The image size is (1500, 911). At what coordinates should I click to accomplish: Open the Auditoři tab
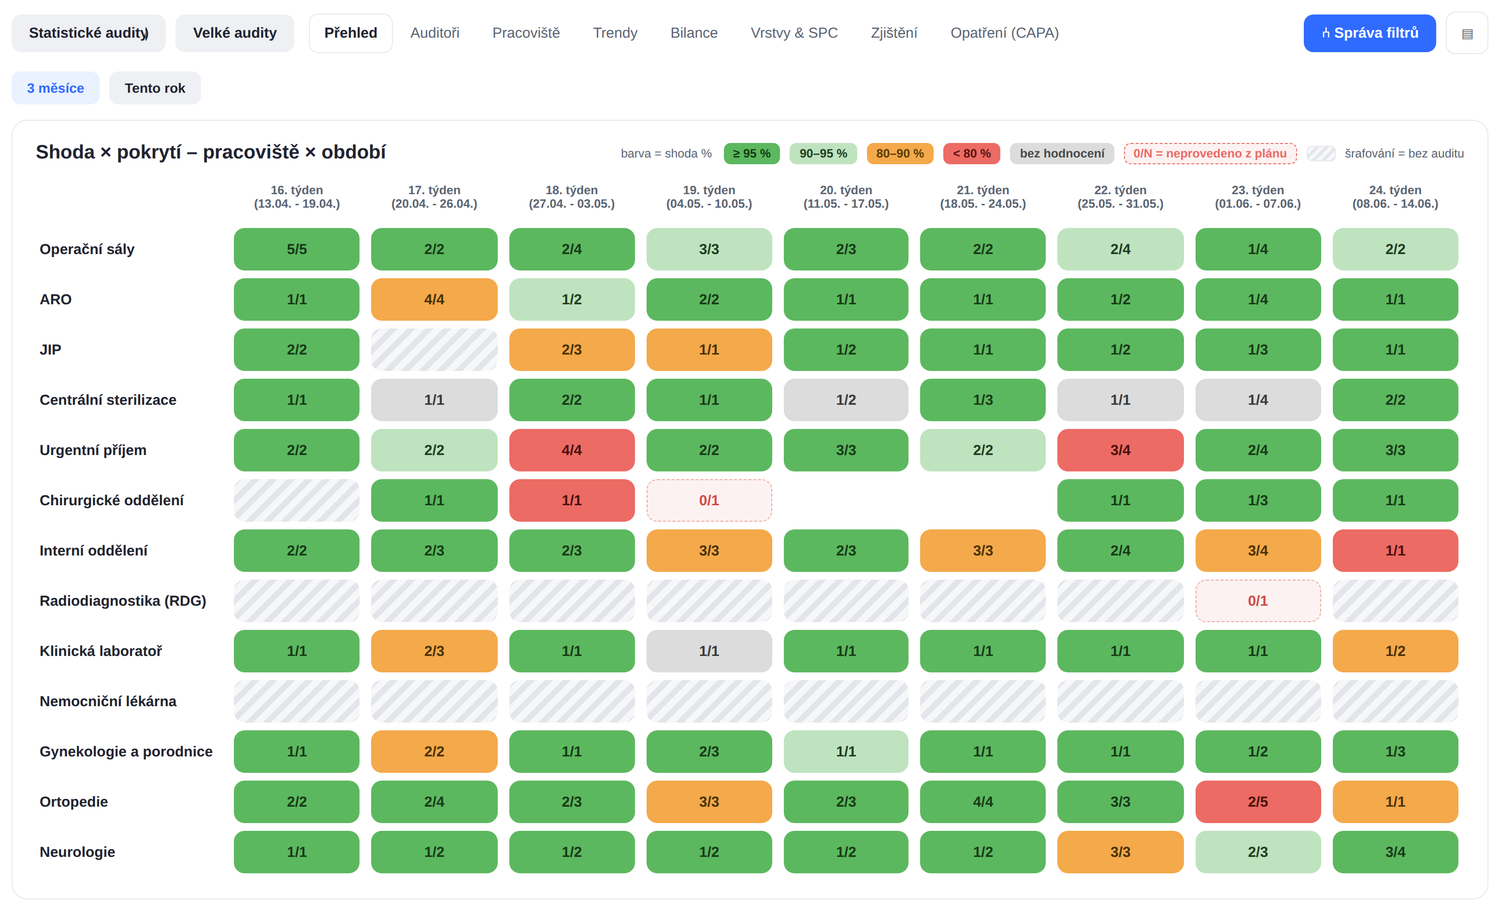435,33
